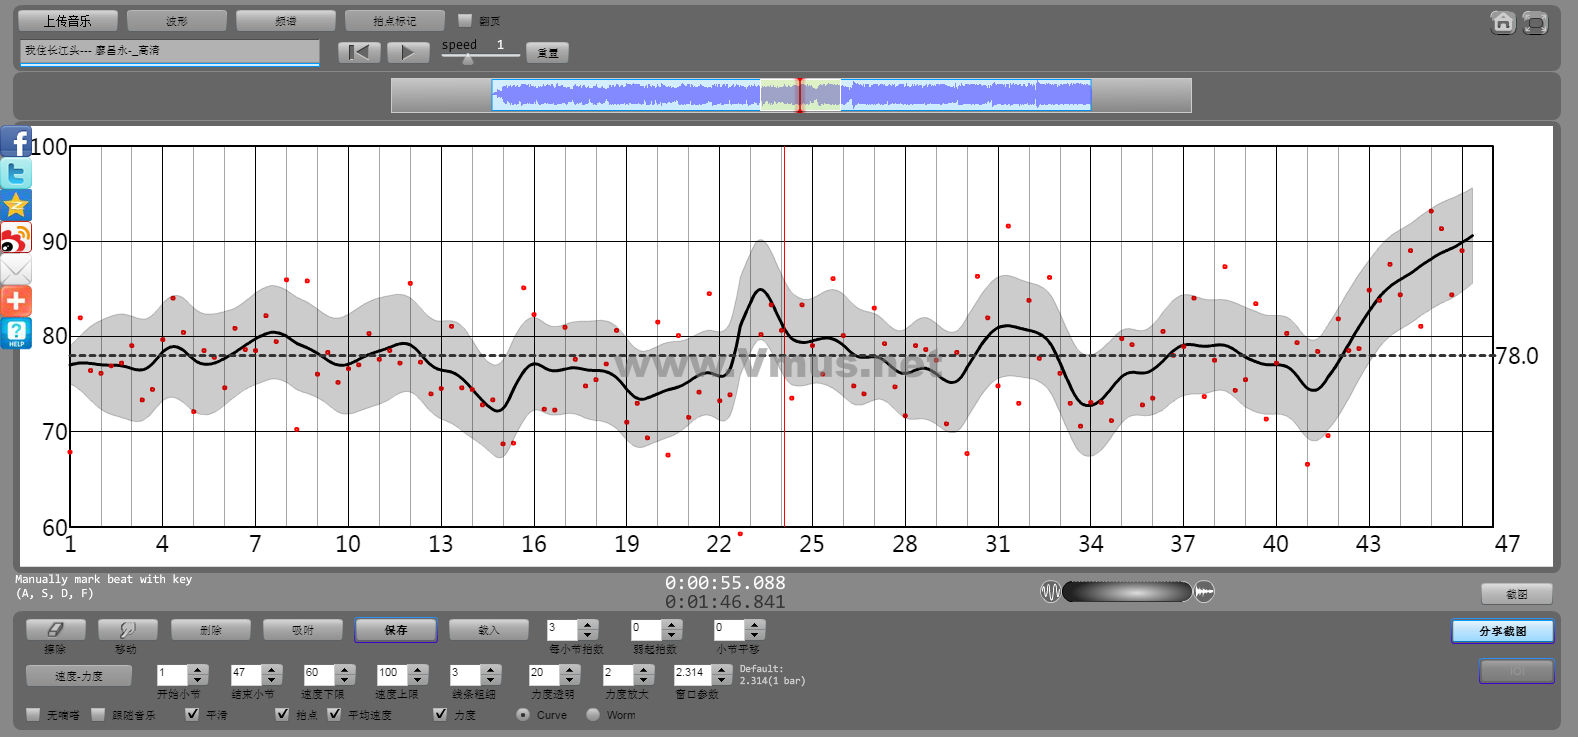Screen dimensions: 1578x737
Task: Increase 每小节拍数 with its up arrow
Action: click(588, 624)
